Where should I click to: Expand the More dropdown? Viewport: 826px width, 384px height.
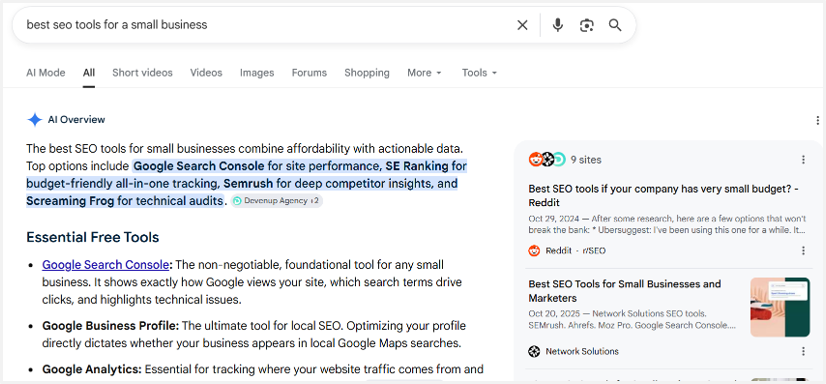[x=424, y=73]
